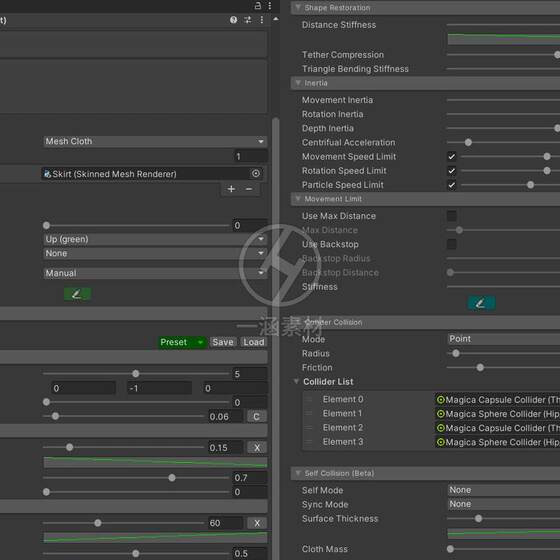The height and width of the screenshot is (560, 560).
Task: Collapse the Inertia section
Action: click(x=298, y=83)
